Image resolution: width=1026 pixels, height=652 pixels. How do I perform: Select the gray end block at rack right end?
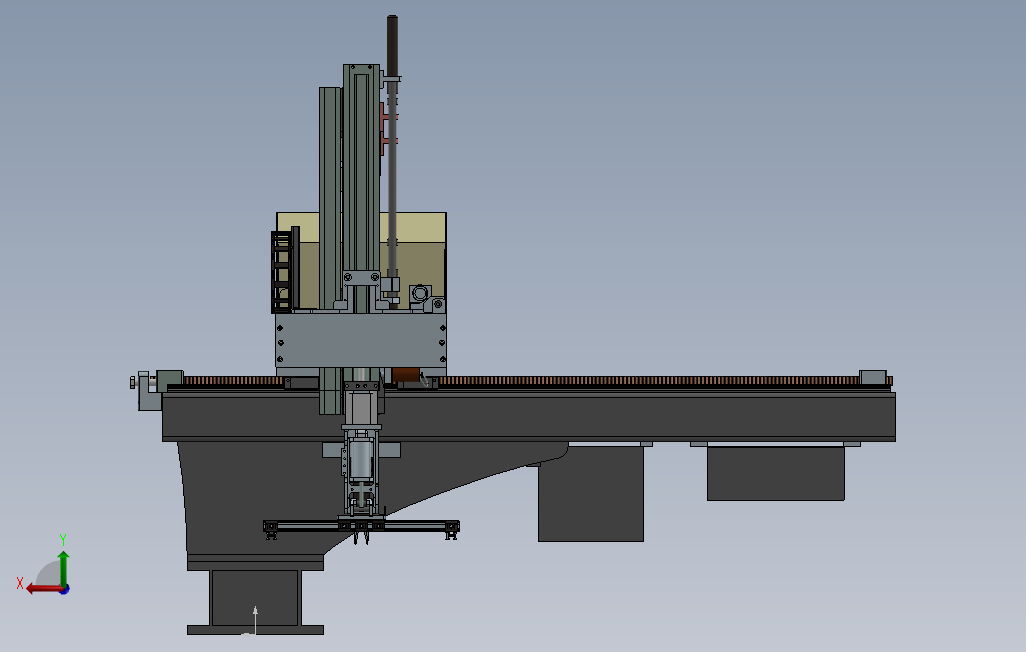point(872,377)
